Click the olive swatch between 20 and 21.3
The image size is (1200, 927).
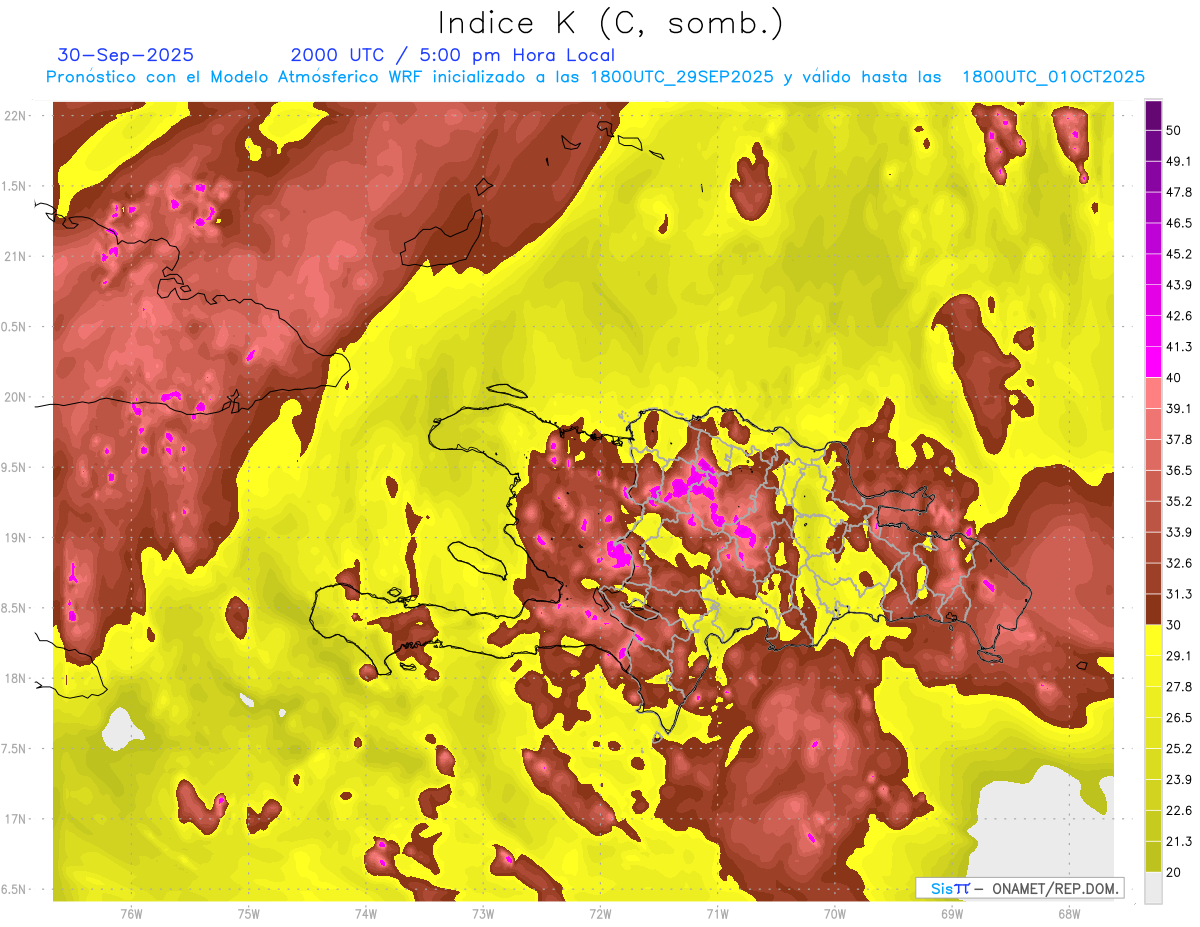(x=1153, y=857)
